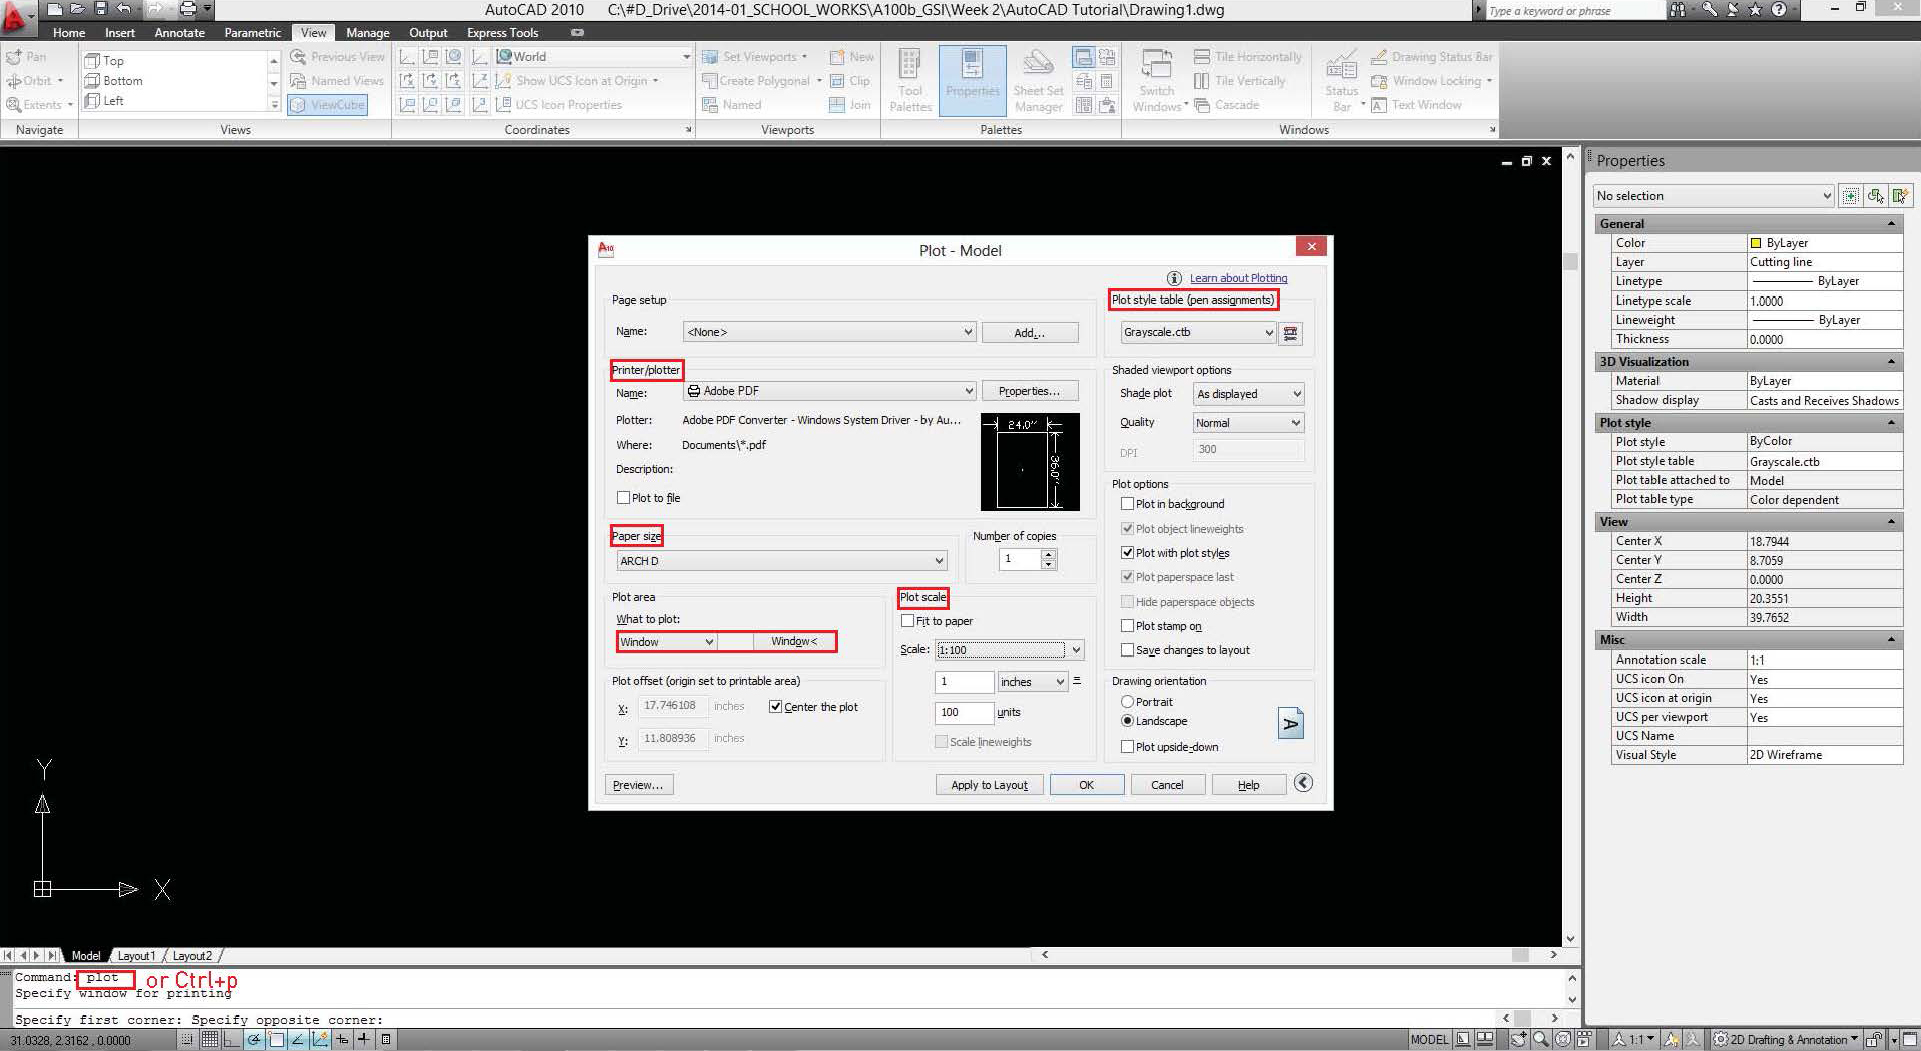Click the Undo arrow in quick access toolbar

click(124, 9)
